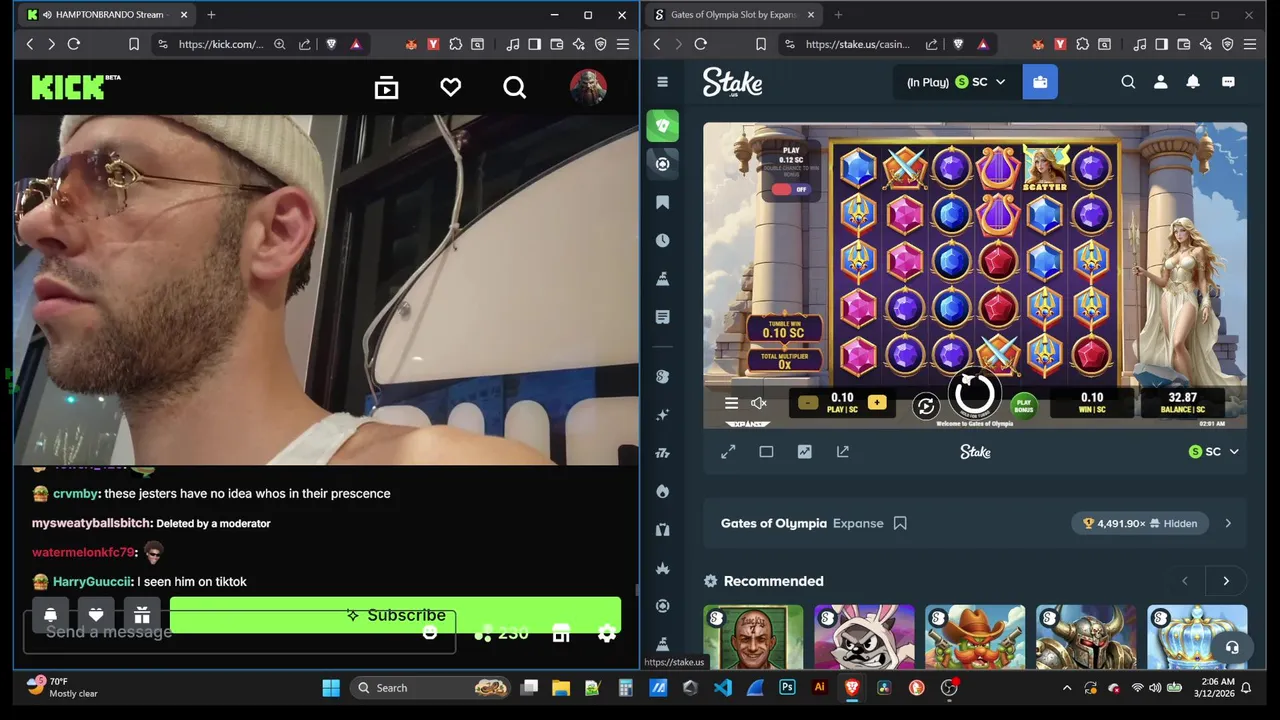Toggle the double chance bonus switch
This screenshot has width=1280, height=720.
(x=790, y=189)
